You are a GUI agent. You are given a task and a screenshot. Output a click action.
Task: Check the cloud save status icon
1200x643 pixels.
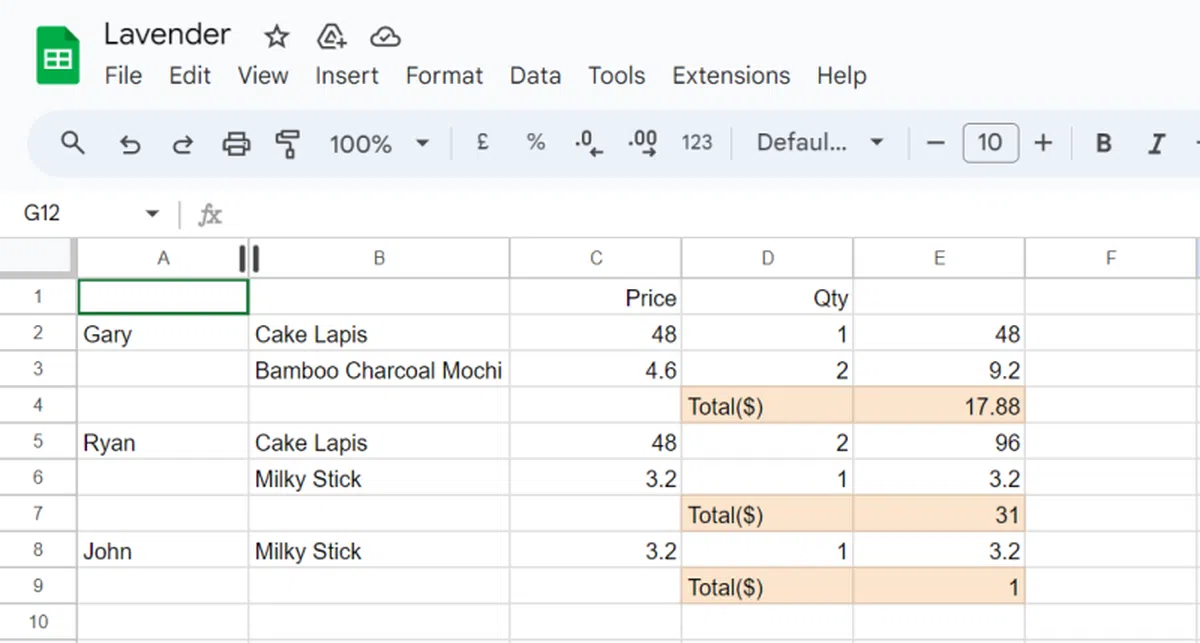[x=385, y=37]
